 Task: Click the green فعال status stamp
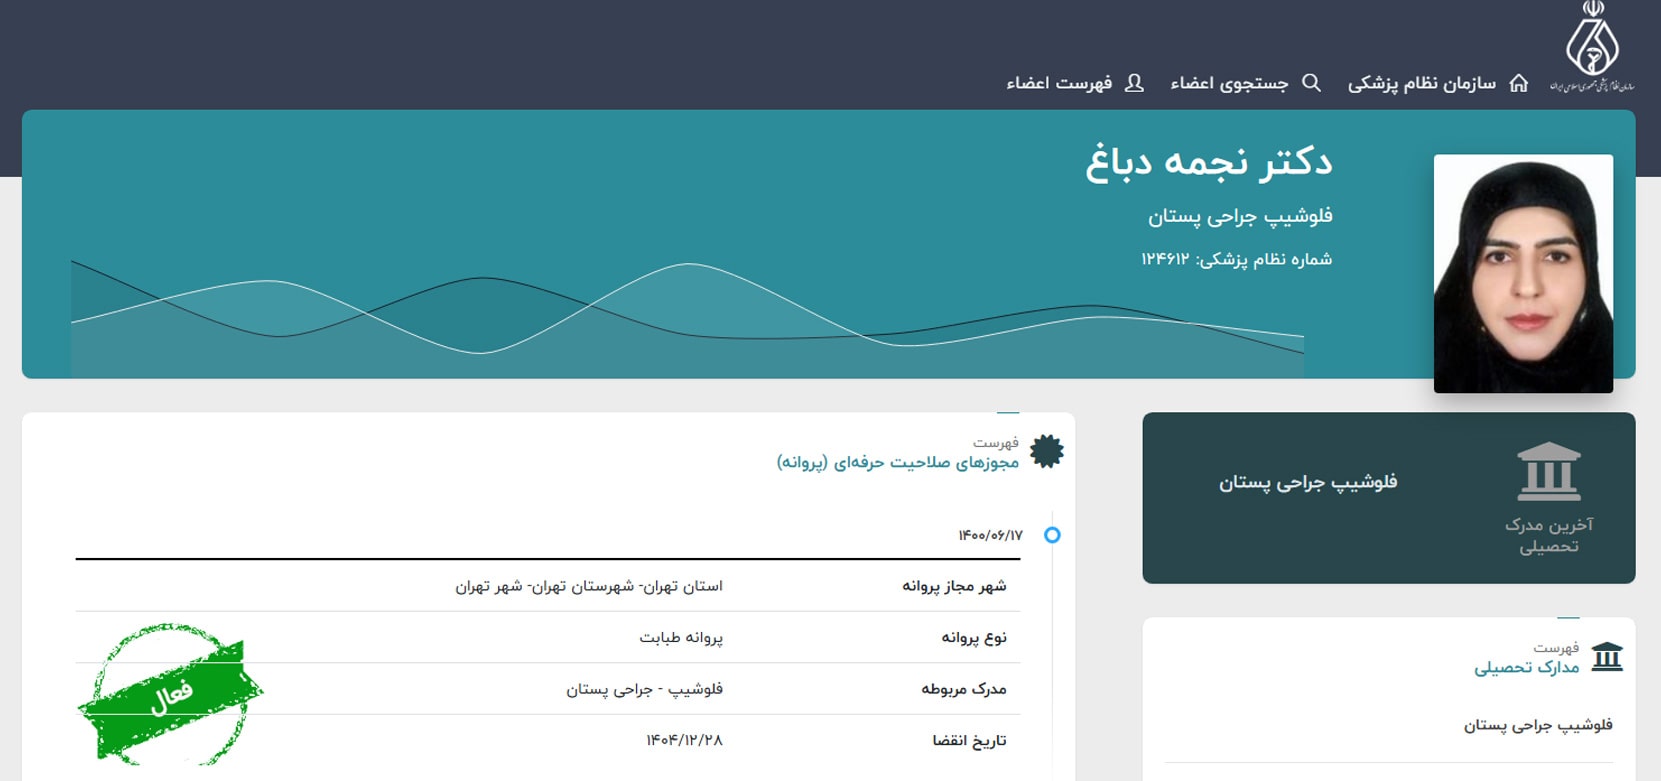[x=170, y=693]
